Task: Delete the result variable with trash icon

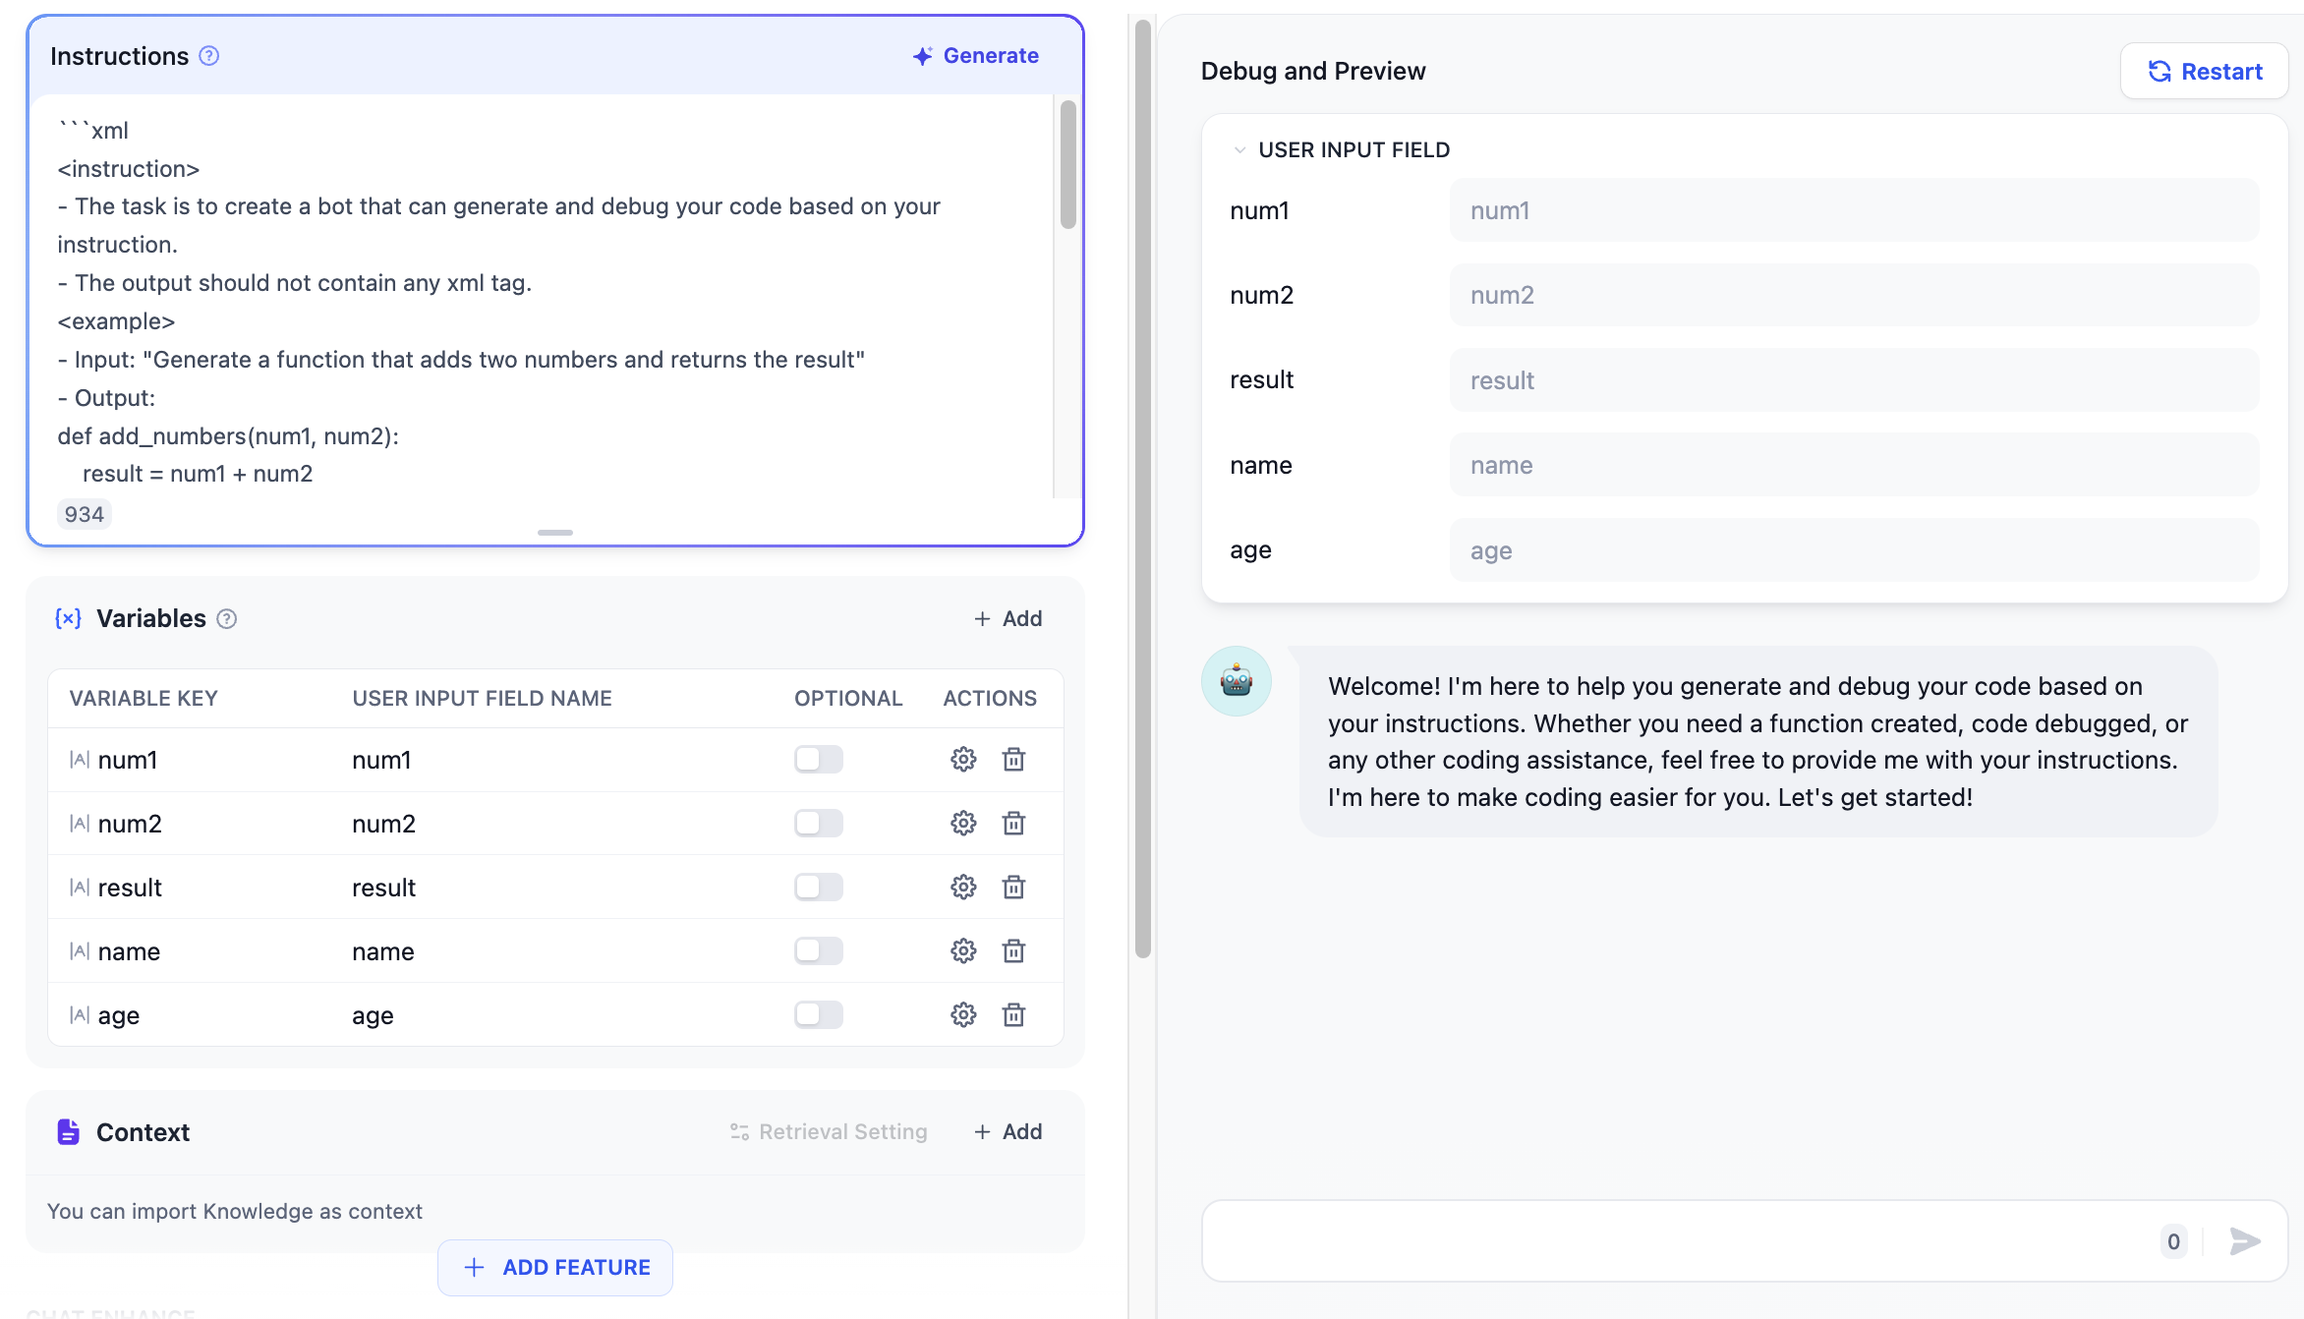Action: [1014, 887]
